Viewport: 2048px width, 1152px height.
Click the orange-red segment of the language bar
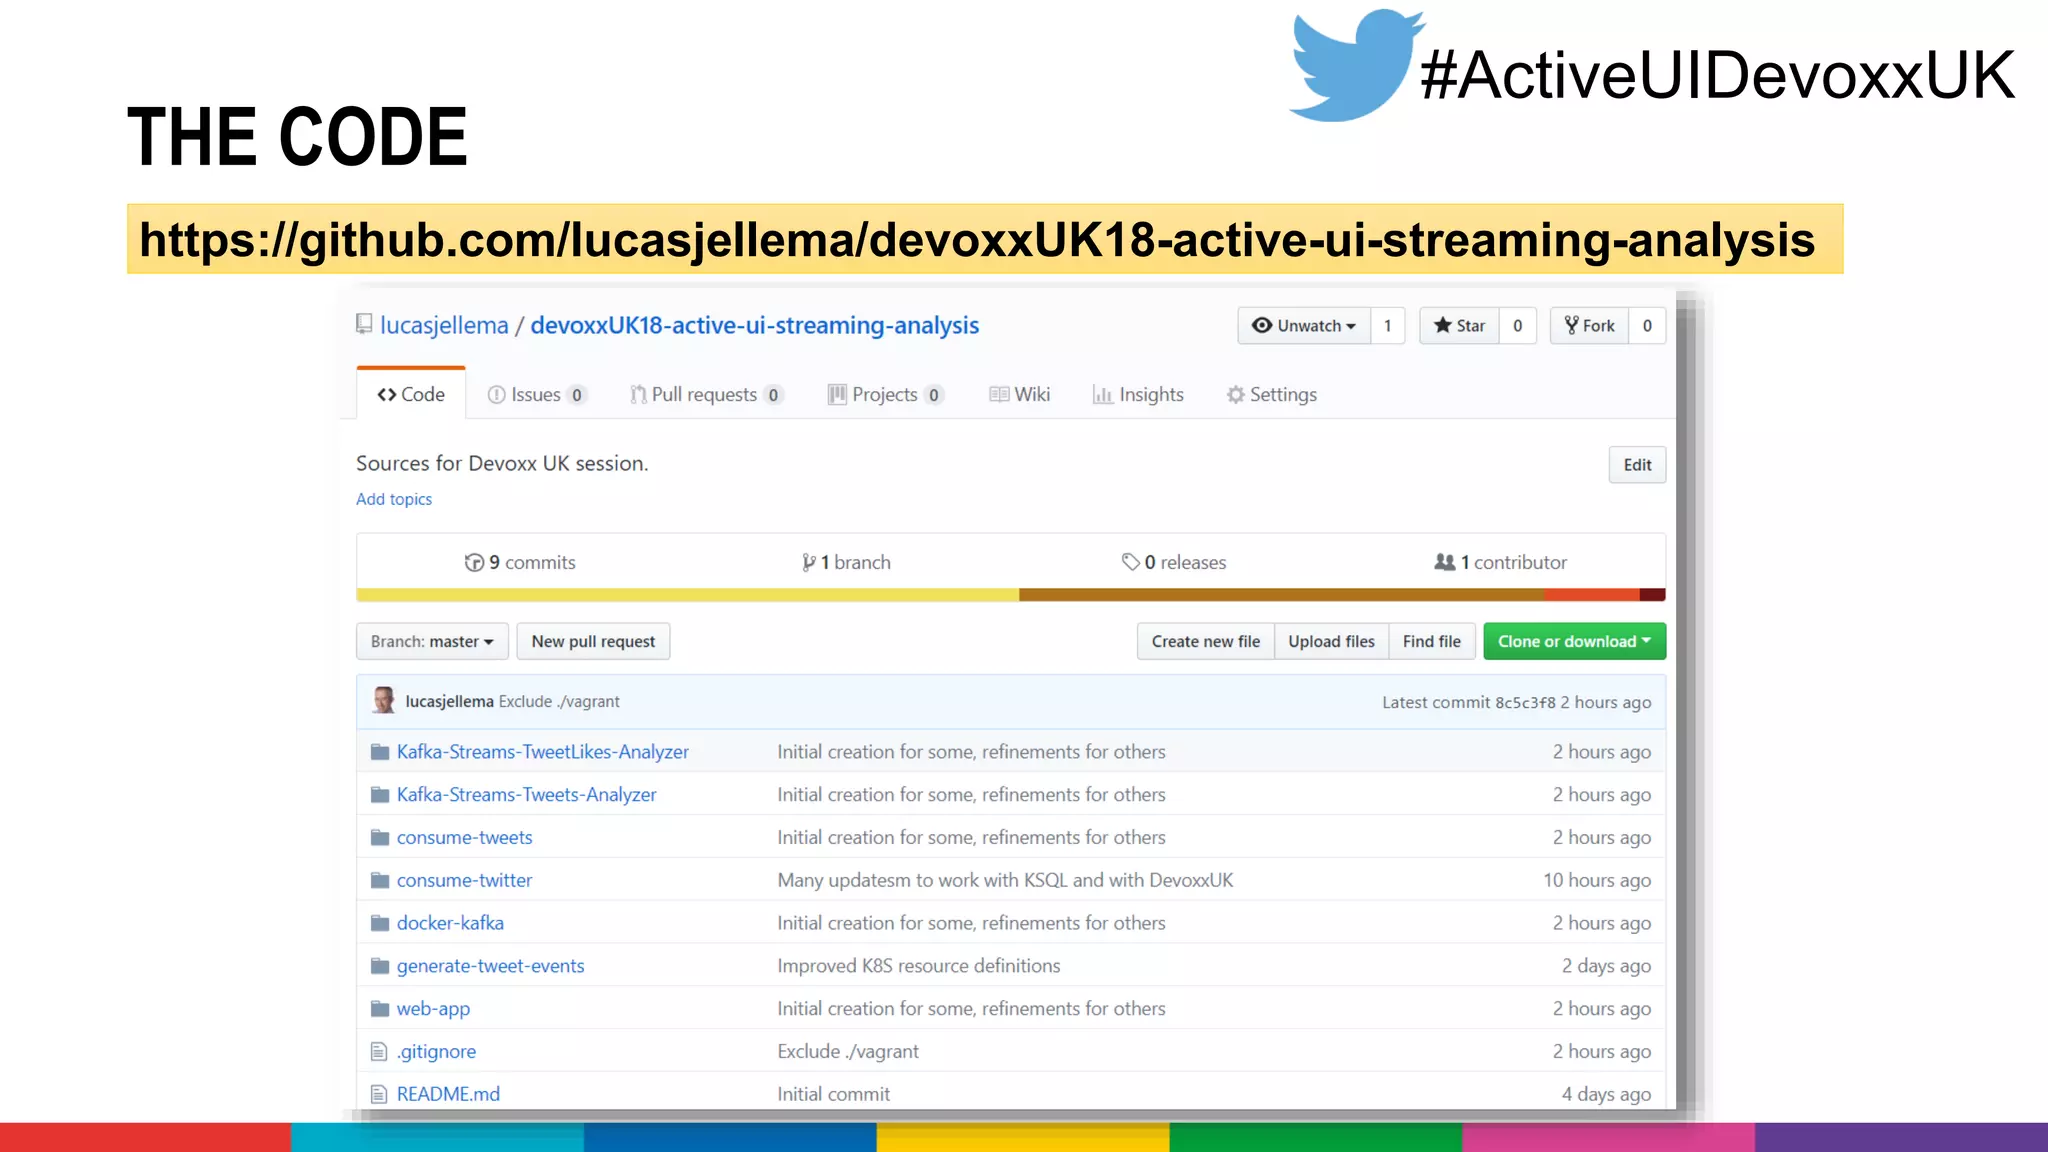coord(1592,595)
